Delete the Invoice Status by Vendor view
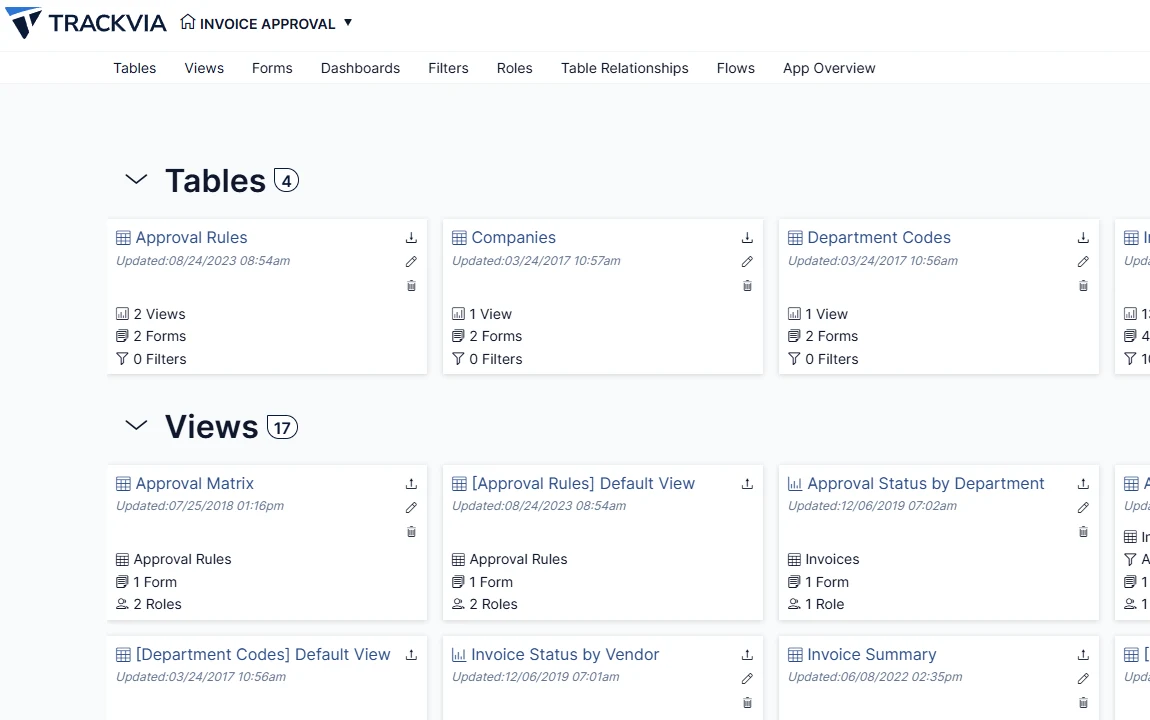1150x720 pixels. (747, 703)
